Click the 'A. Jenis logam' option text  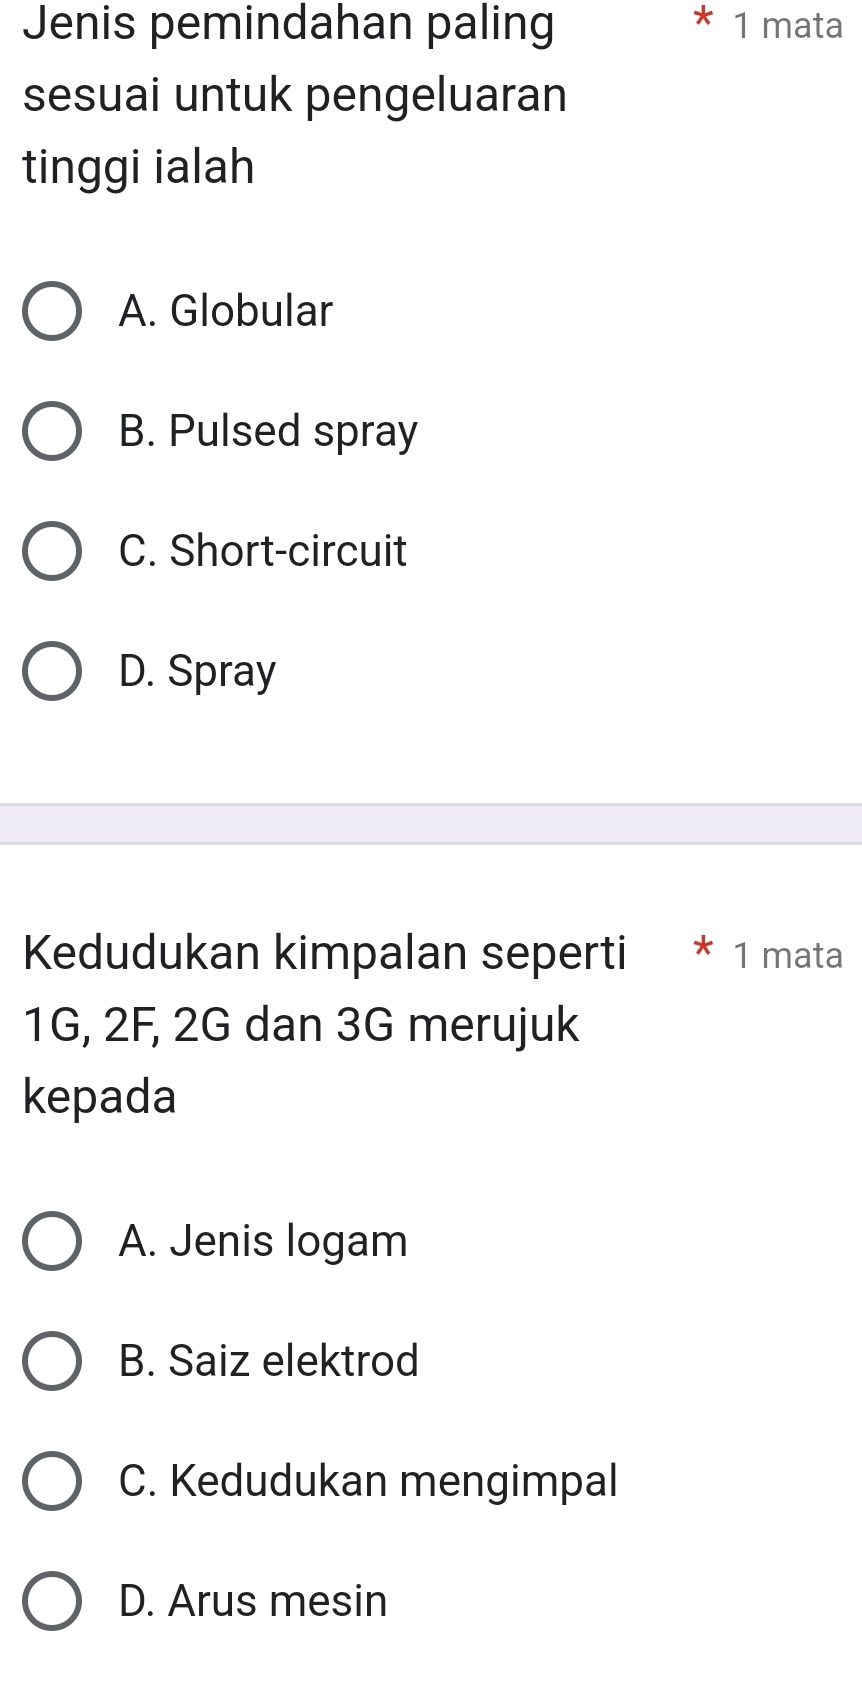[263, 1241]
